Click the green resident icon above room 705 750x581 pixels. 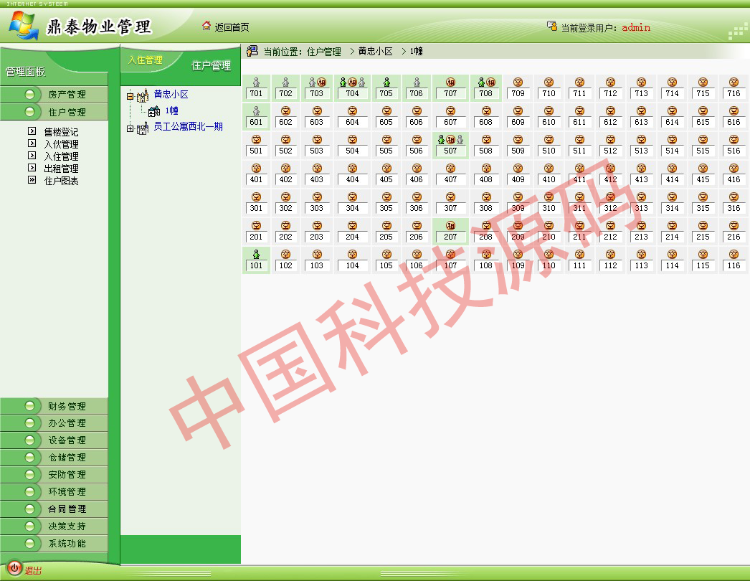click(x=386, y=82)
